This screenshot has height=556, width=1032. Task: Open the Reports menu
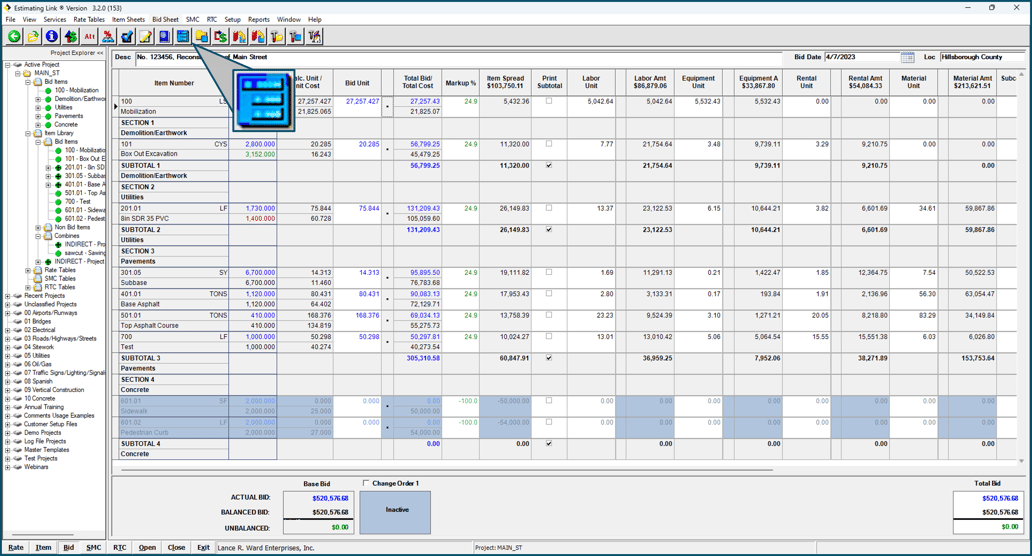[x=259, y=19]
